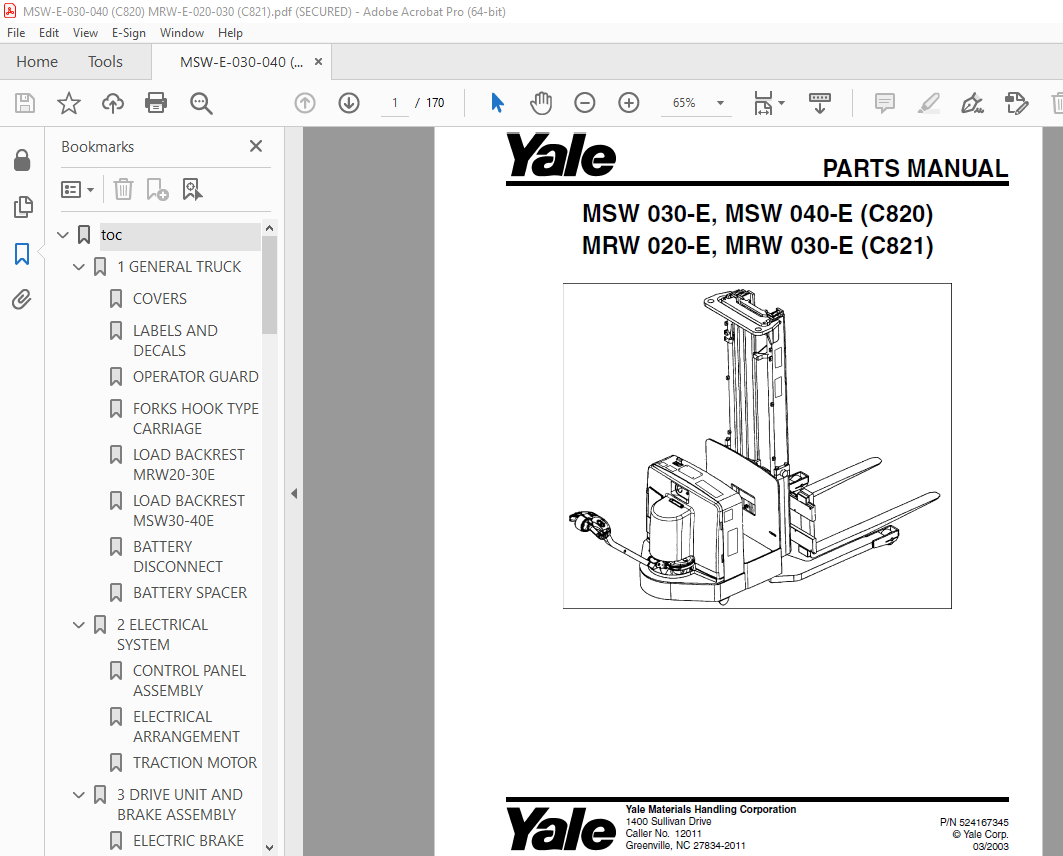Open LABELS AND DECALS bookmark
Screen dimensions: 1063x856
(x=176, y=340)
